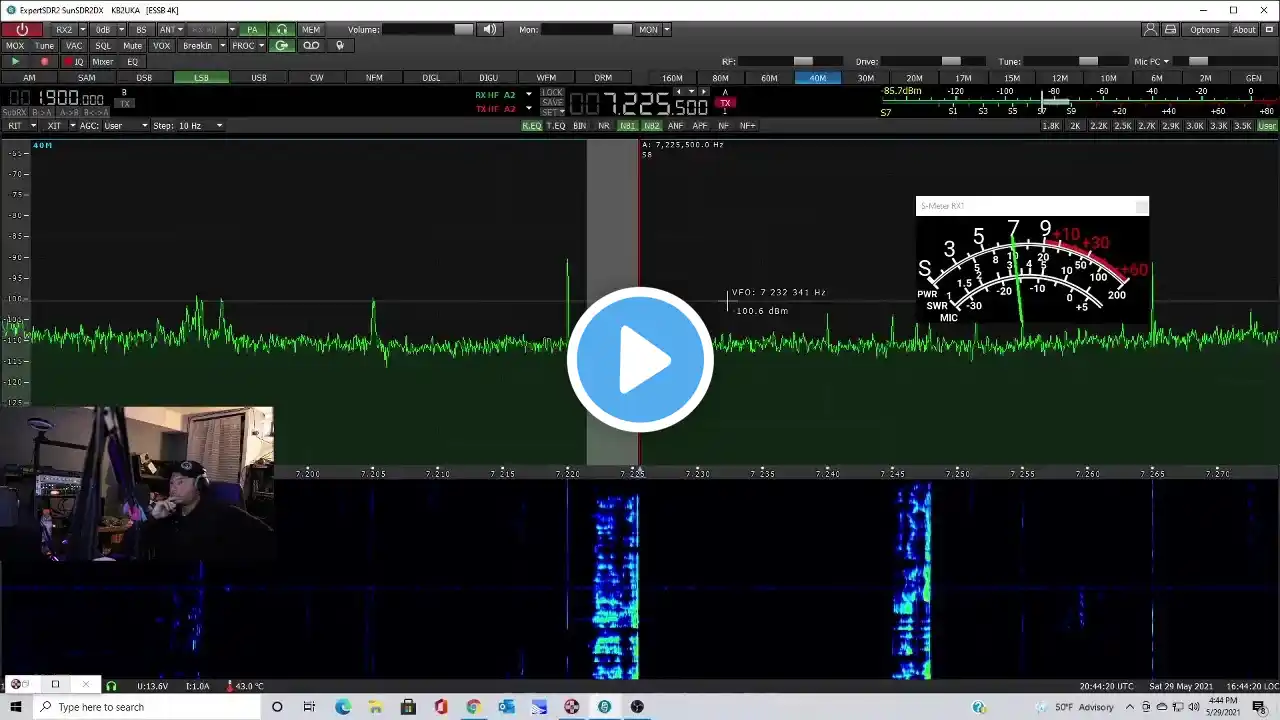Open the MON dropdown arrow

(x=666, y=30)
